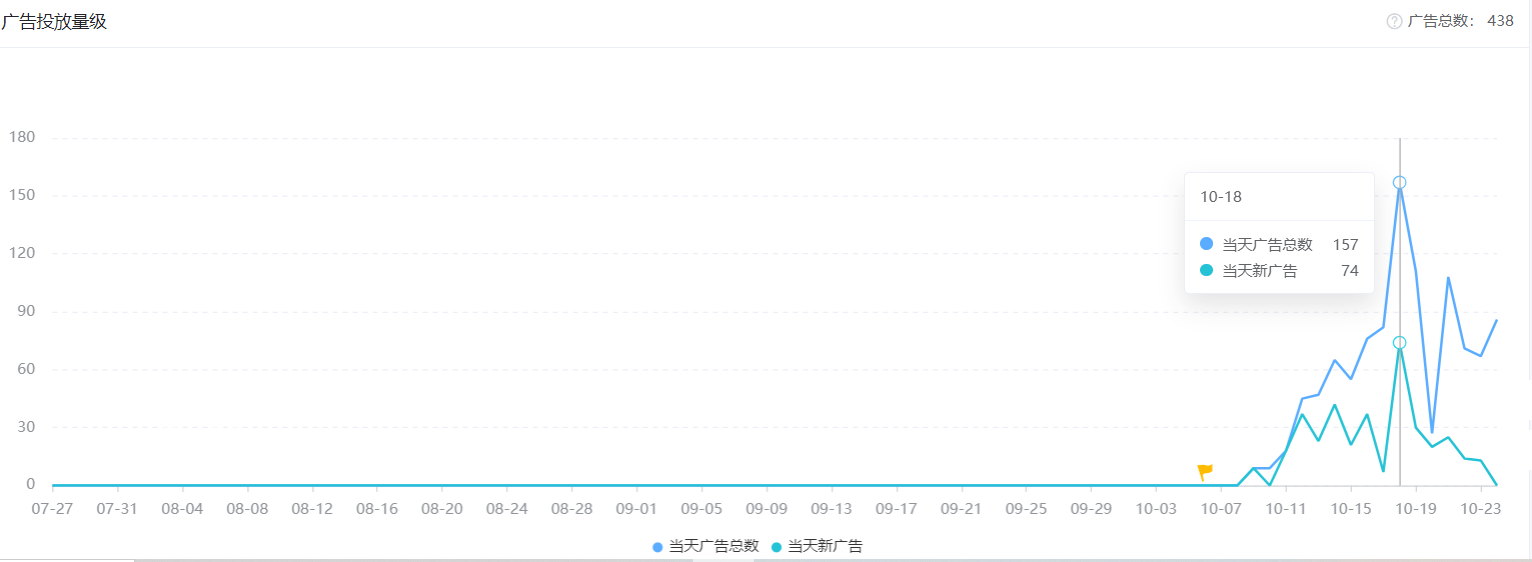This screenshot has height=562, width=1532.
Task: Click the 180 y-axis value label
Action: pyautogui.click(x=21, y=137)
